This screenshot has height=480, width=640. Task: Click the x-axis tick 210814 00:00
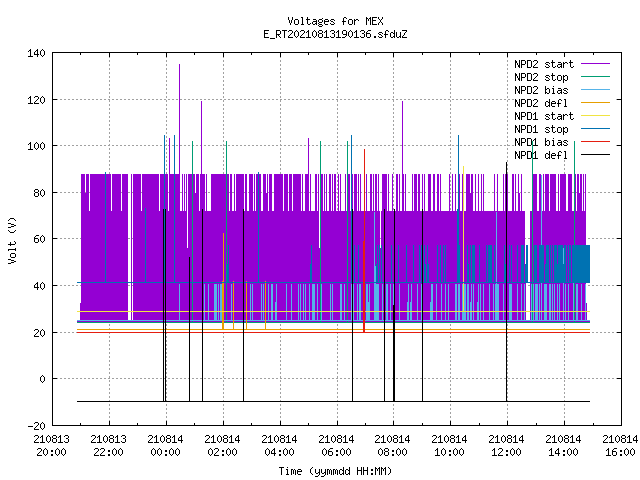tap(166, 446)
